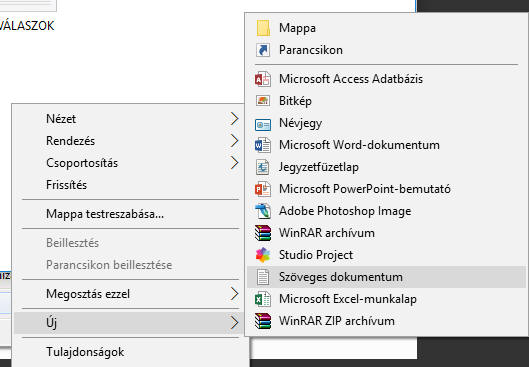Image resolution: width=529 pixels, height=367 pixels.
Task: Open Megosztás ezzel menu entry
Action: 129,294
